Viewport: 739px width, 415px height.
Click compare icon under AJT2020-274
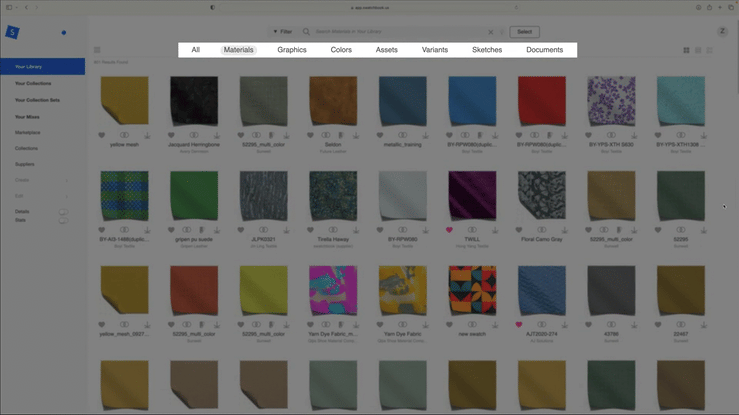(x=542, y=325)
